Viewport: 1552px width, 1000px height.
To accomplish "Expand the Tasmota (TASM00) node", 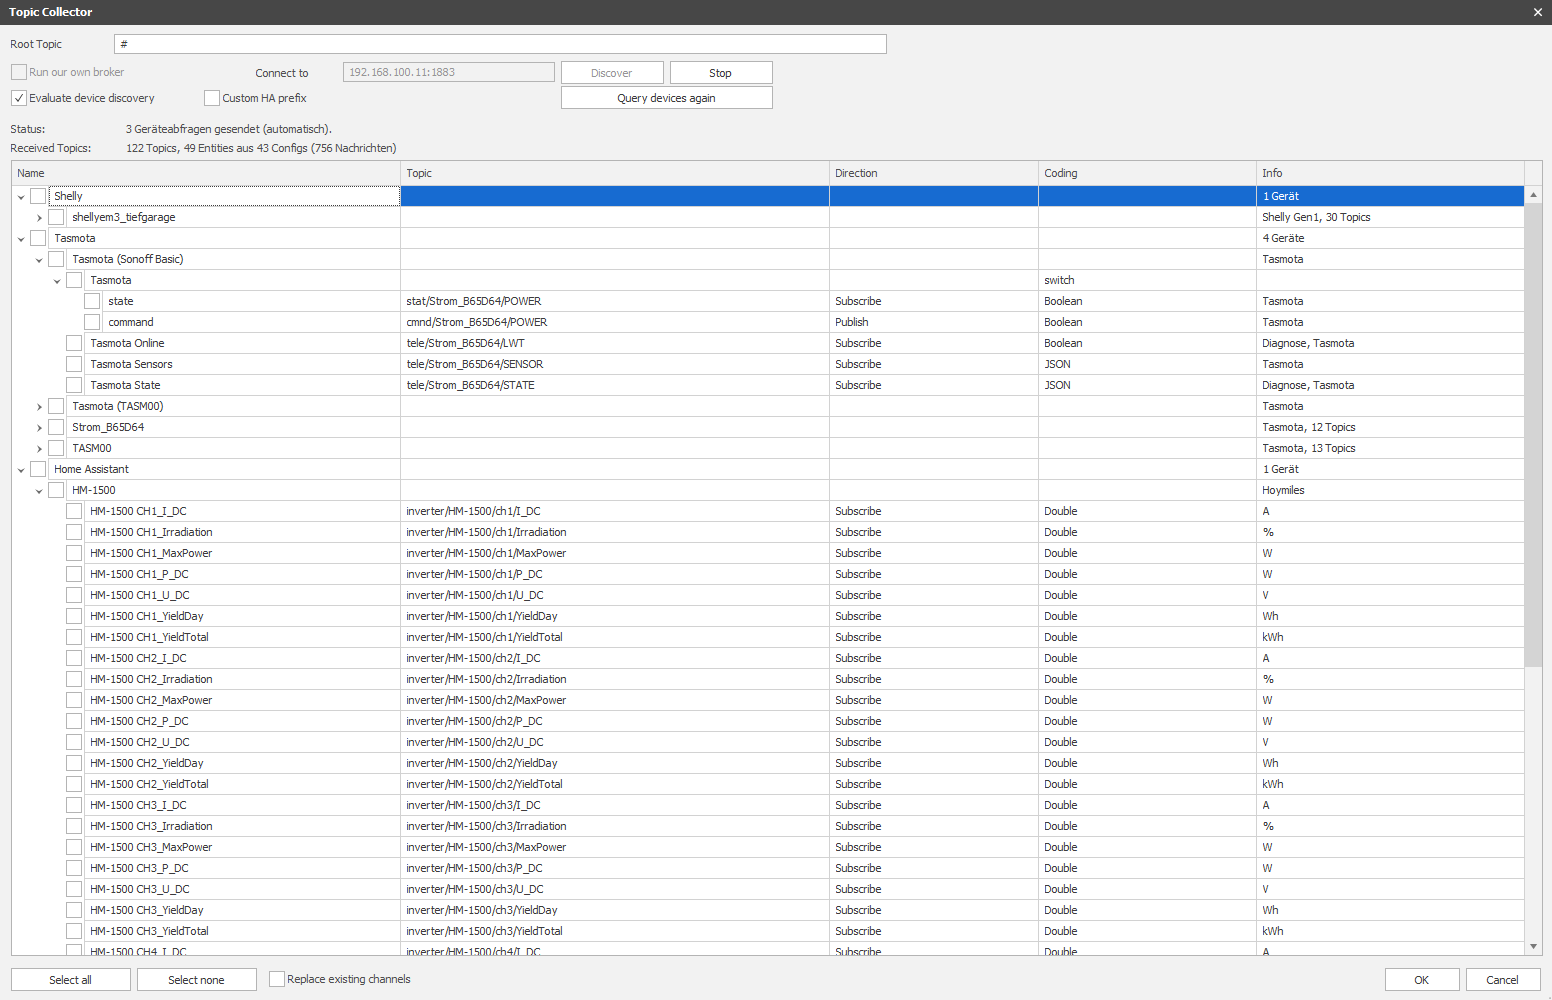I will click(x=39, y=407).
